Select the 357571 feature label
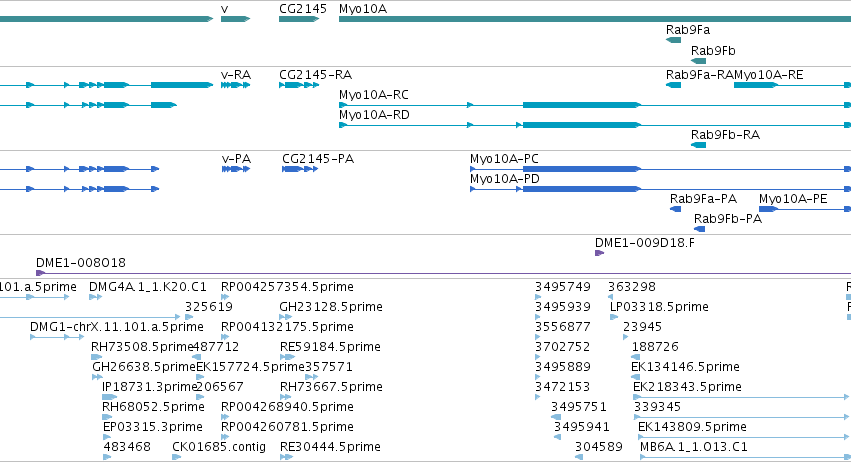The image size is (851, 462). (x=329, y=368)
